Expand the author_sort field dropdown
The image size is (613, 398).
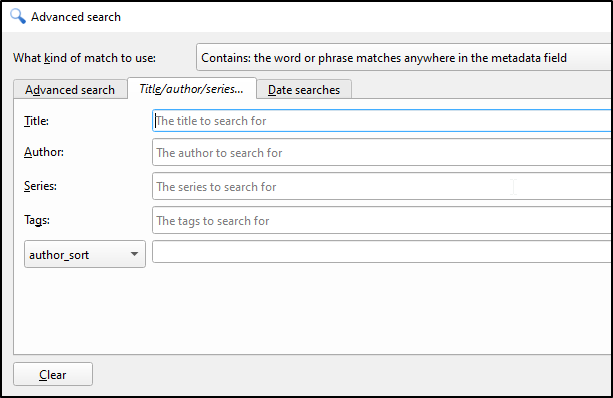click(x=85, y=255)
